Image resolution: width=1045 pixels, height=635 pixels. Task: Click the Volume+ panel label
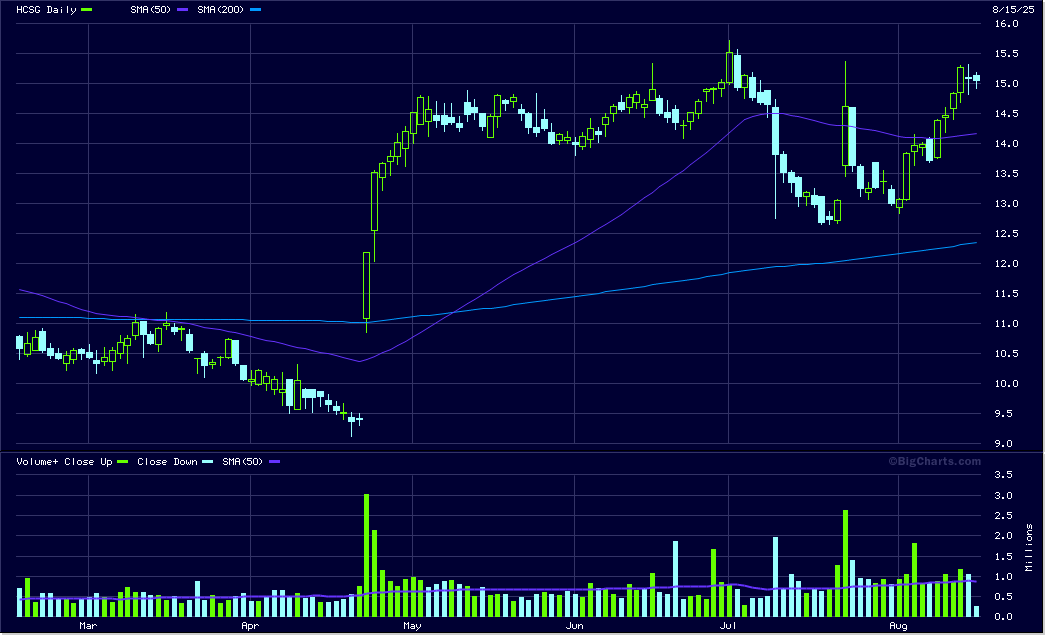(37, 462)
